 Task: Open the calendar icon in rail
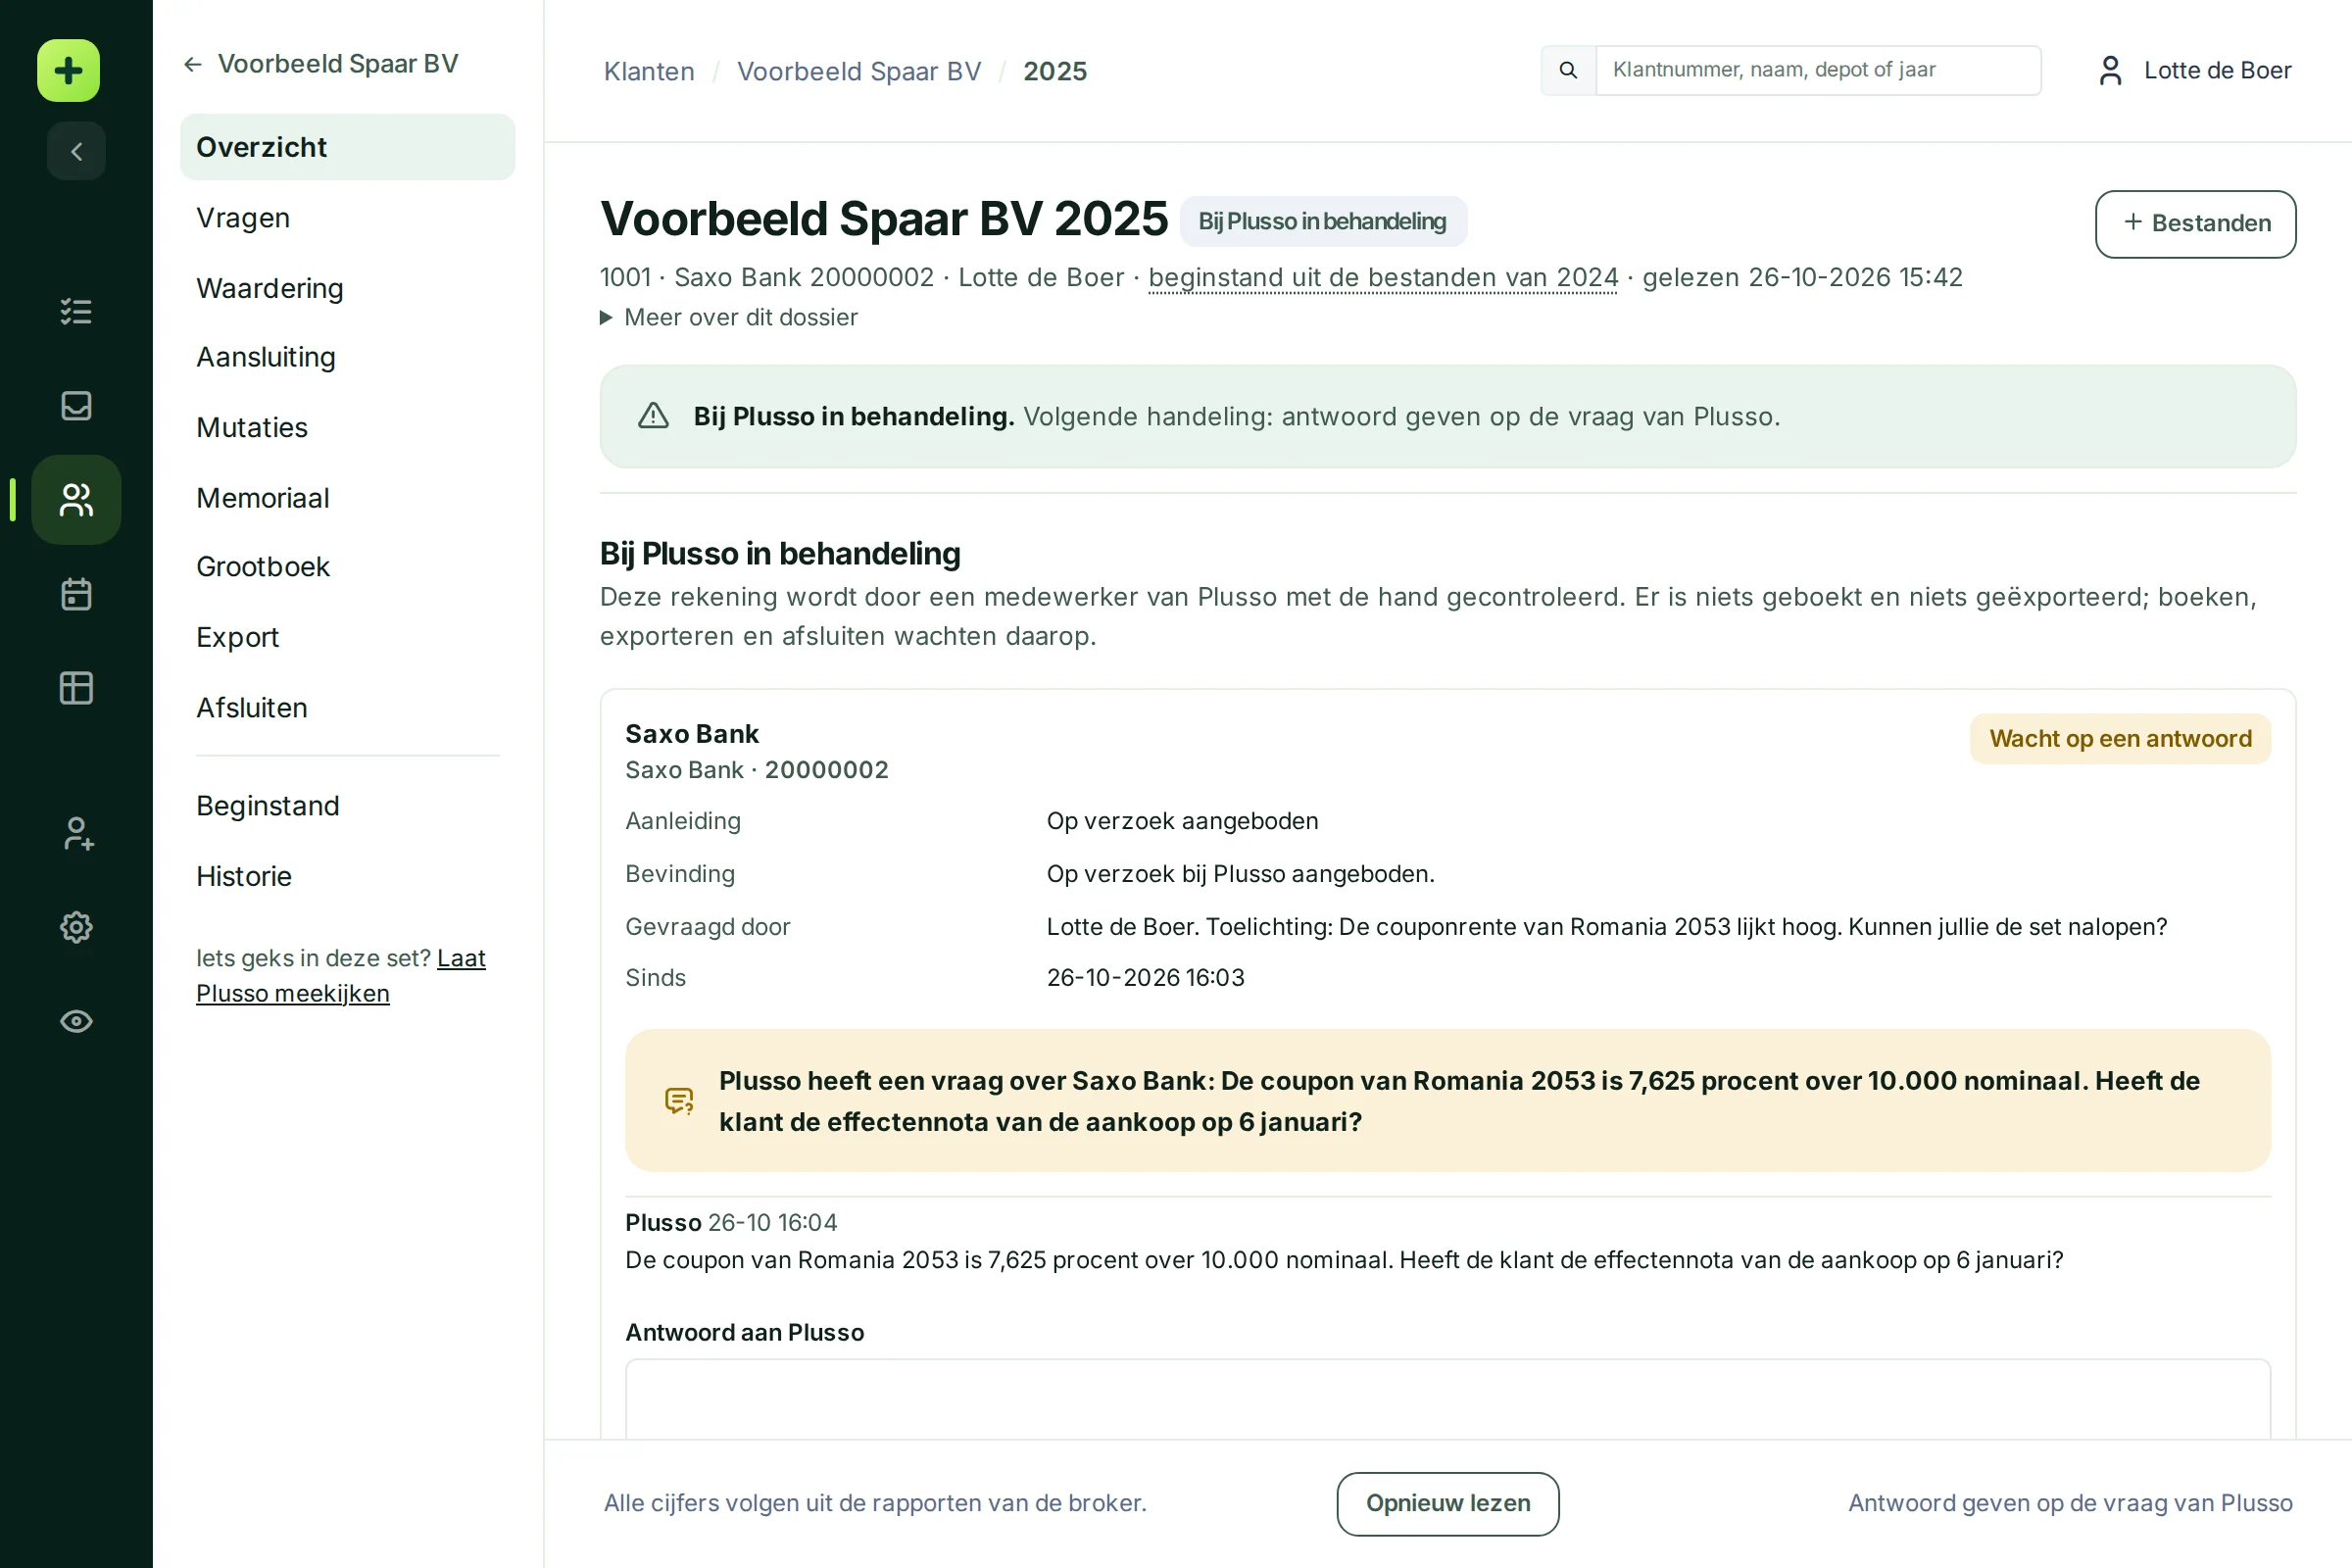(77, 594)
